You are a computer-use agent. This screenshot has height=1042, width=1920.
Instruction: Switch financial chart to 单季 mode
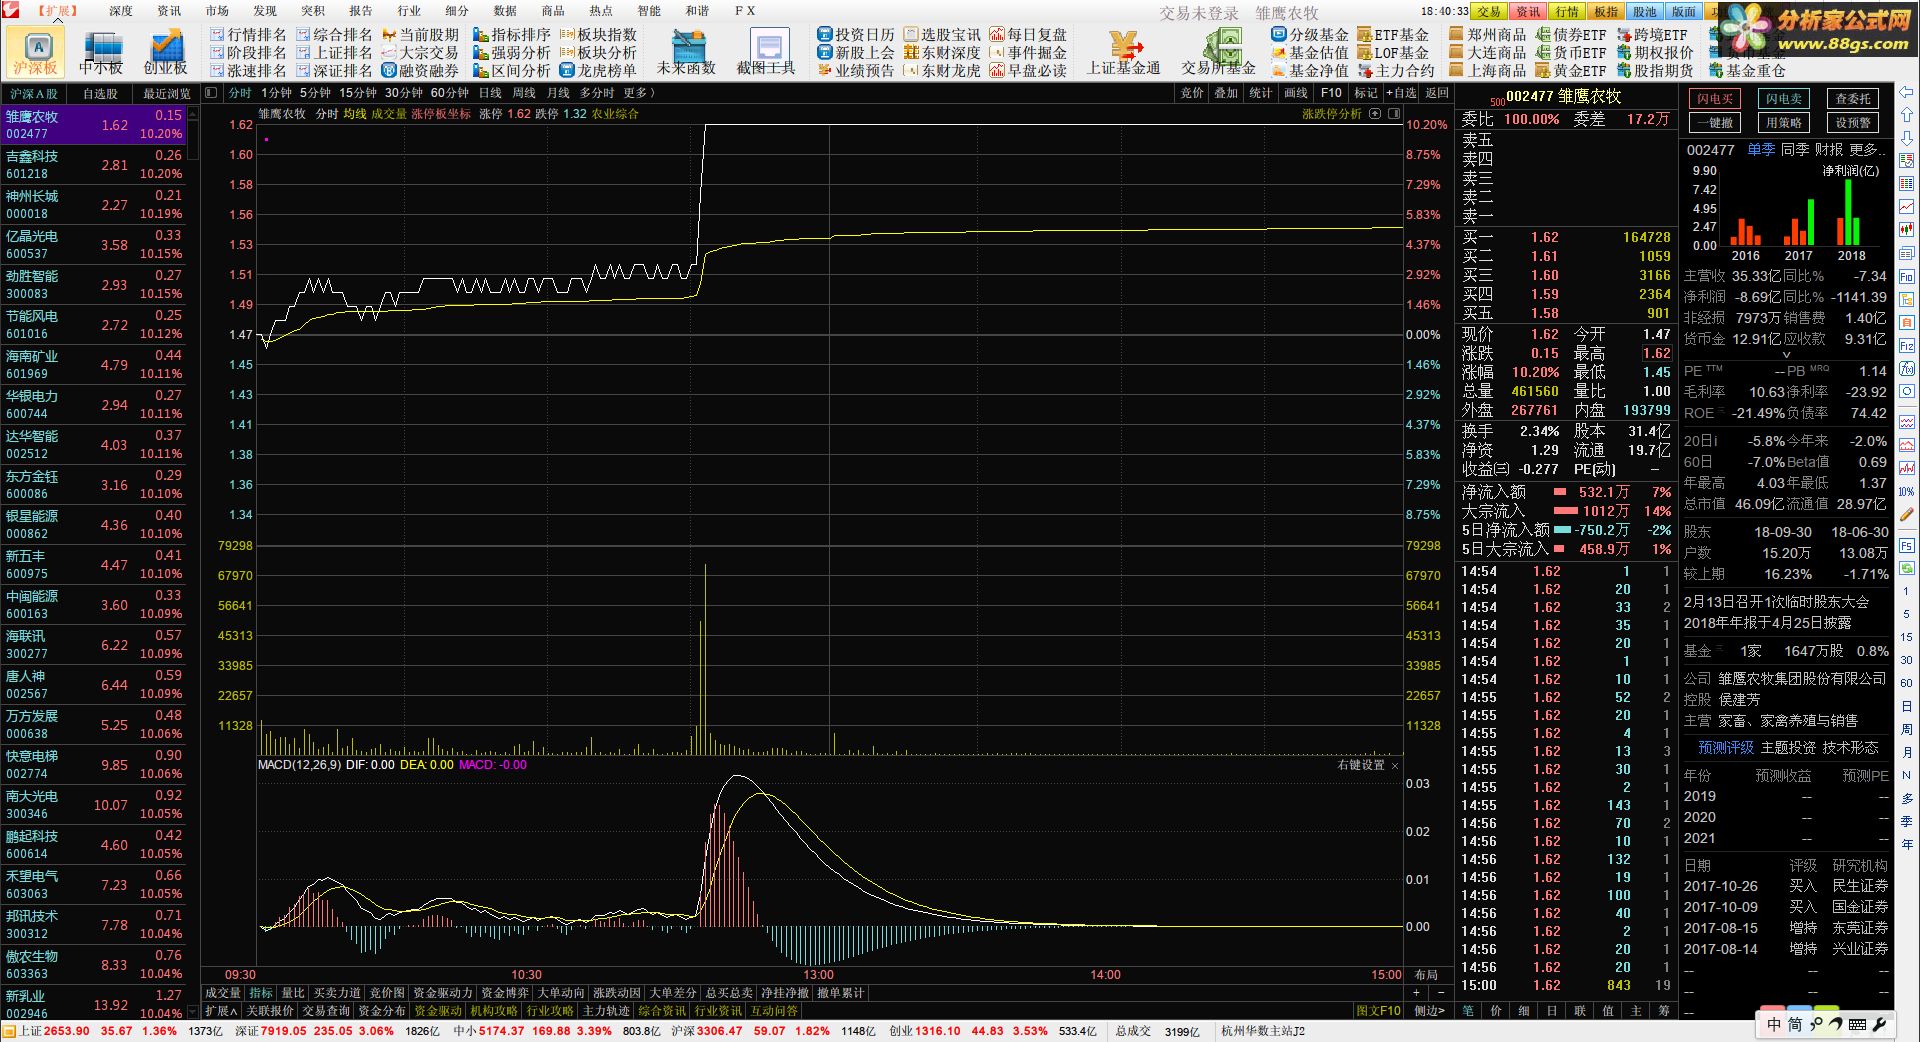coord(1761,150)
